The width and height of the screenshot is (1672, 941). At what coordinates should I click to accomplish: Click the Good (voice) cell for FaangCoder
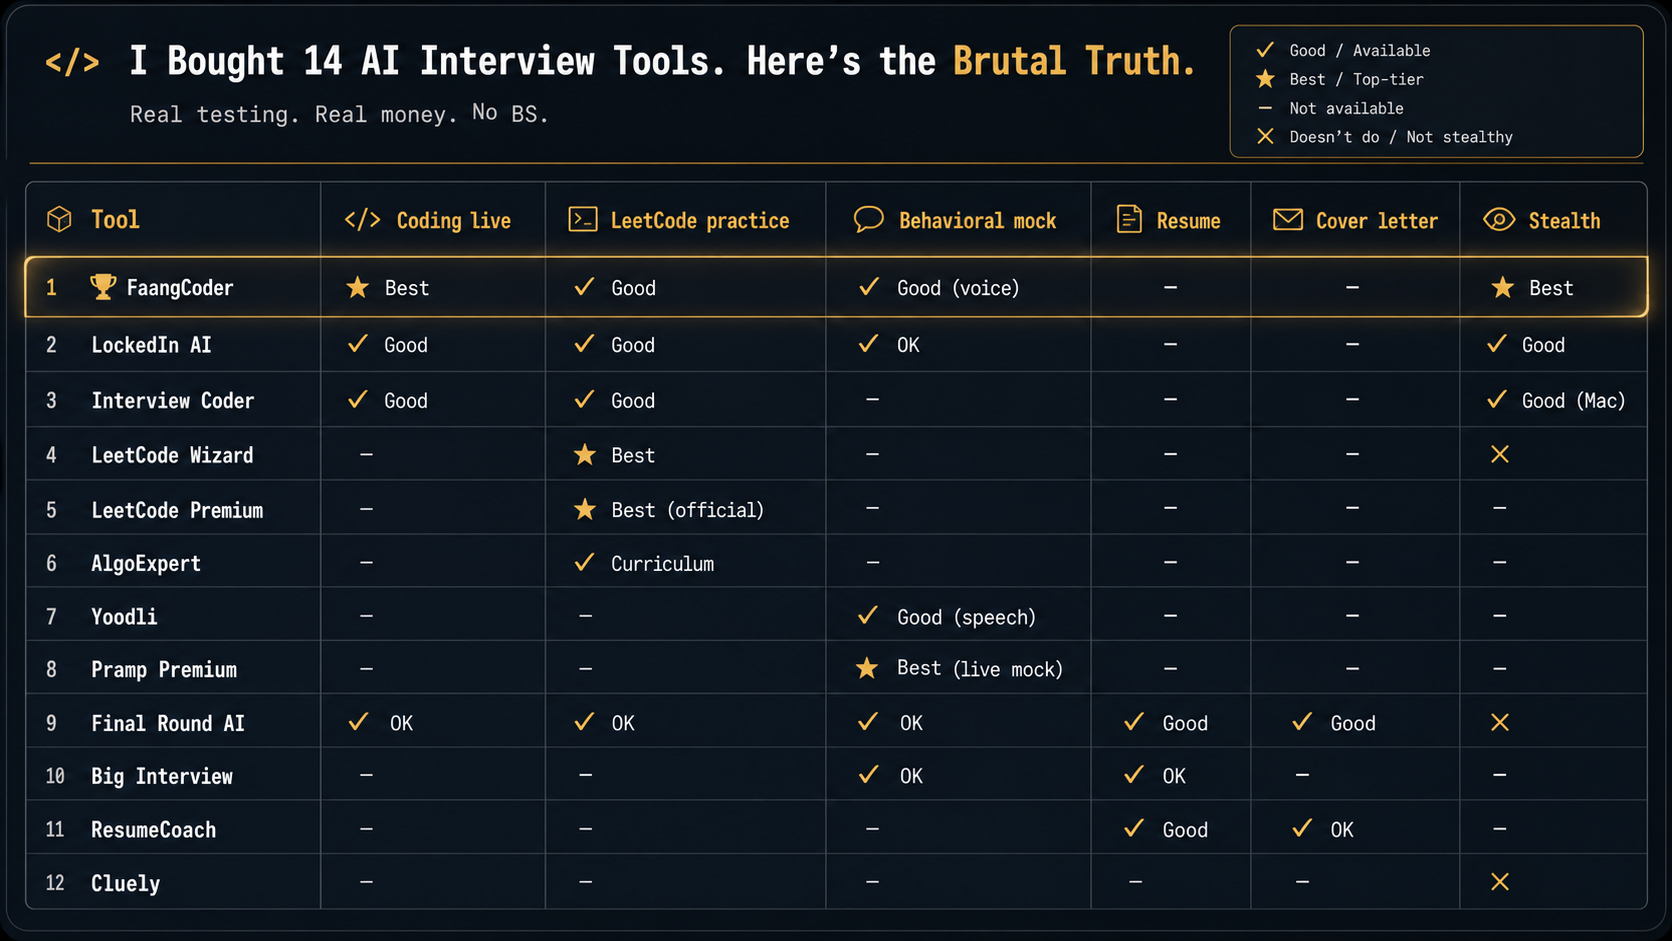coord(958,288)
